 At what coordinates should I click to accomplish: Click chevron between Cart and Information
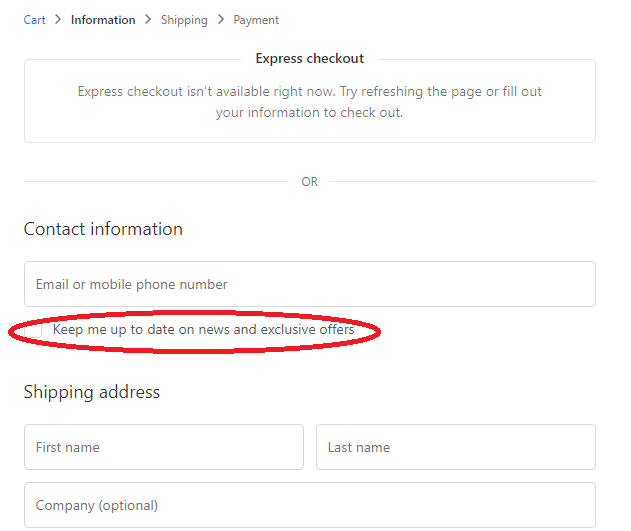coord(58,19)
